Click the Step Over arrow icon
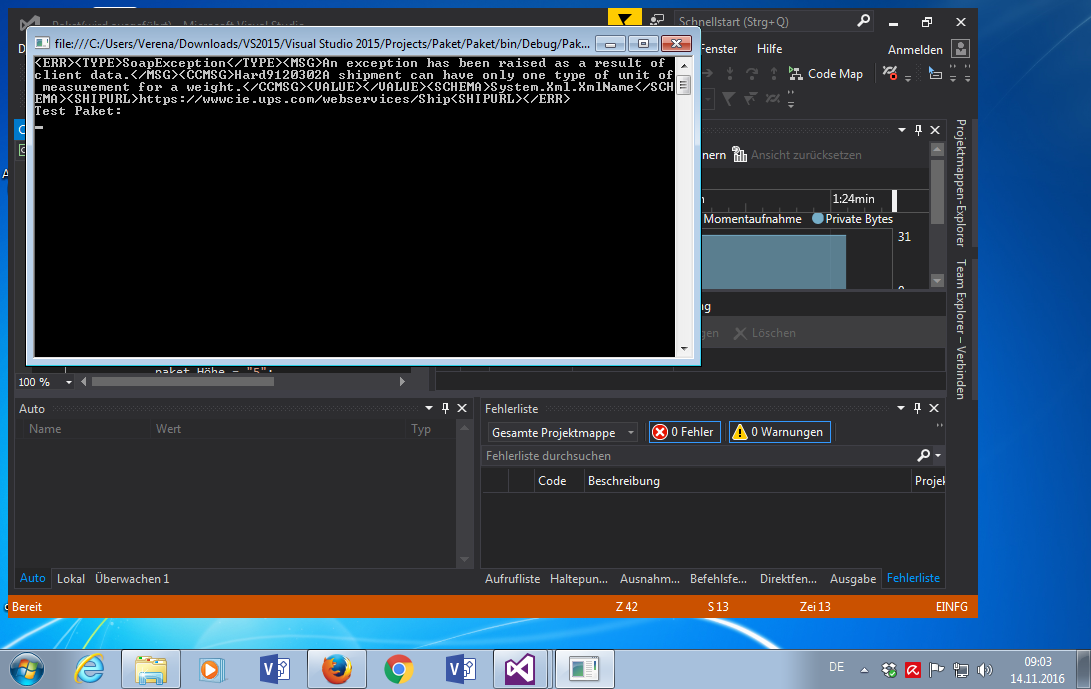Screen dimensions: 1091x689 pyautogui.click(x=752, y=73)
